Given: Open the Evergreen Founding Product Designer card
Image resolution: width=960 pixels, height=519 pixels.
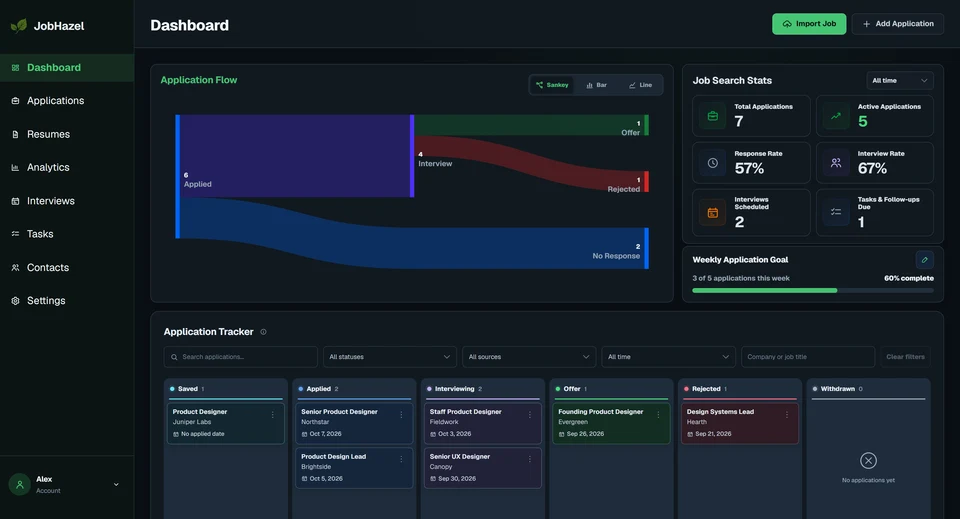Looking at the screenshot, I should pos(612,423).
